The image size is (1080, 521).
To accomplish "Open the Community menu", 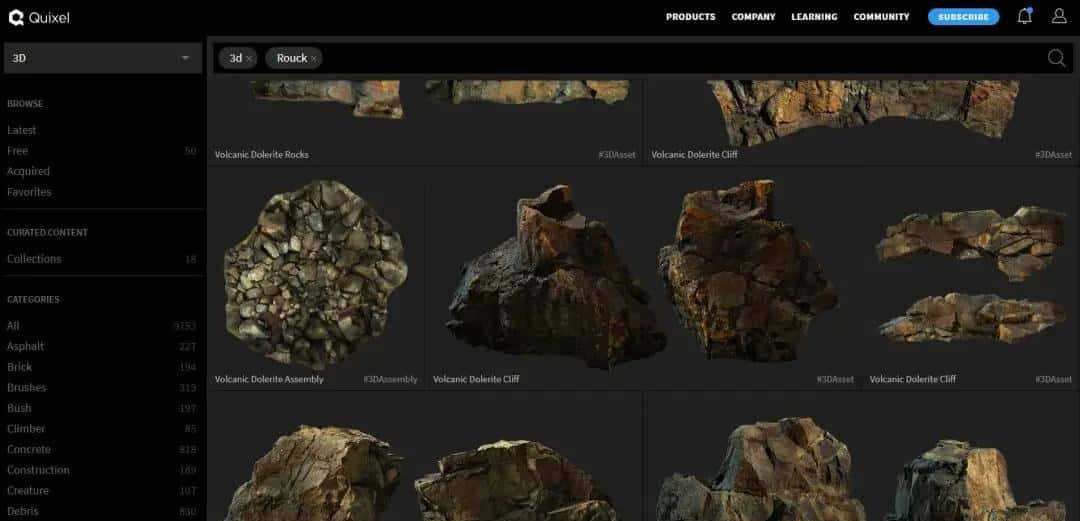I will (881, 17).
